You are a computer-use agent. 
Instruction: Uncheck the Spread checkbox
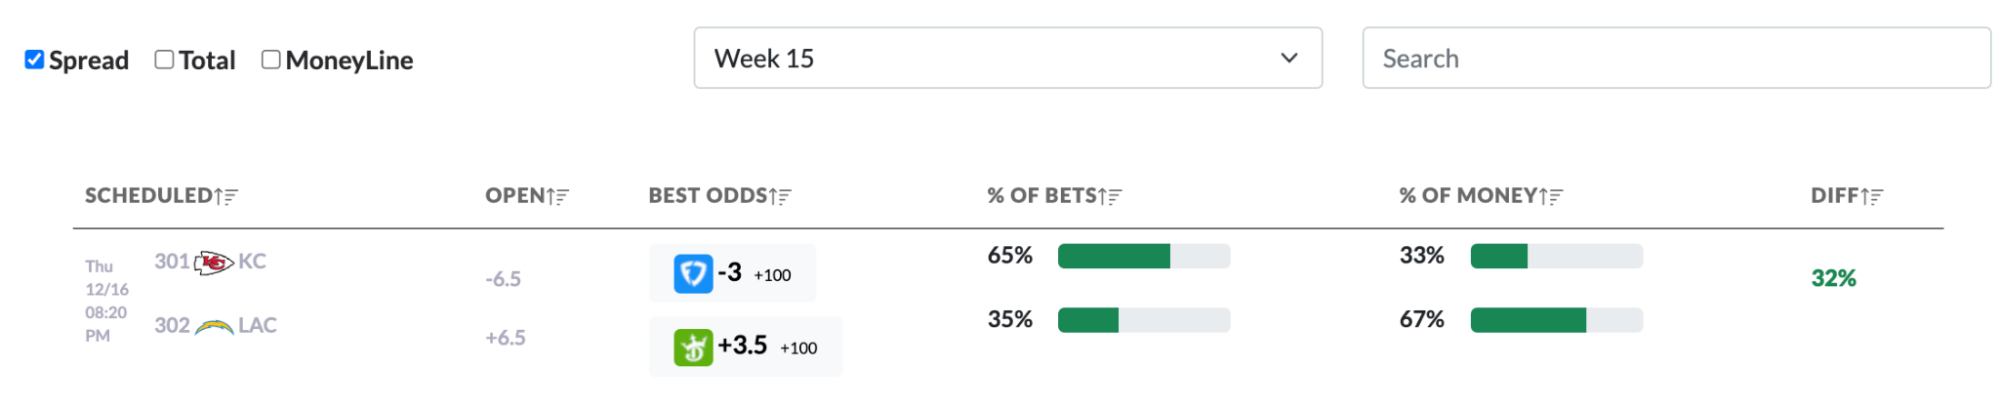click(x=35, y=59)
